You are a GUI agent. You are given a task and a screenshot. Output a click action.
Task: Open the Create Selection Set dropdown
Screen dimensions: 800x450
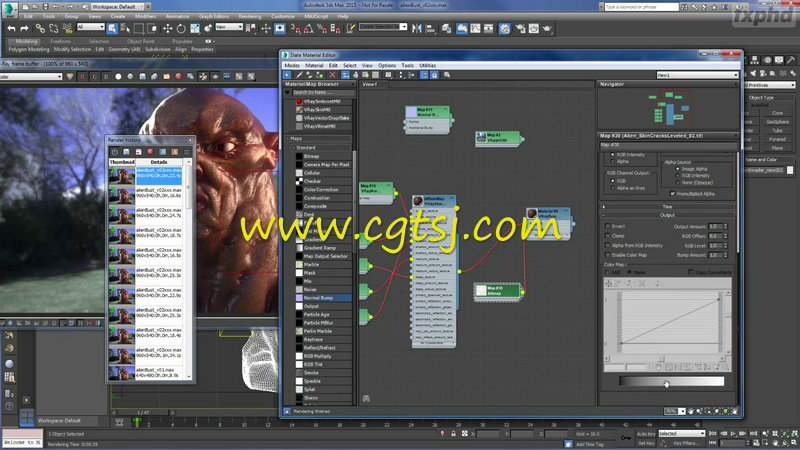[x=383, y=27]
